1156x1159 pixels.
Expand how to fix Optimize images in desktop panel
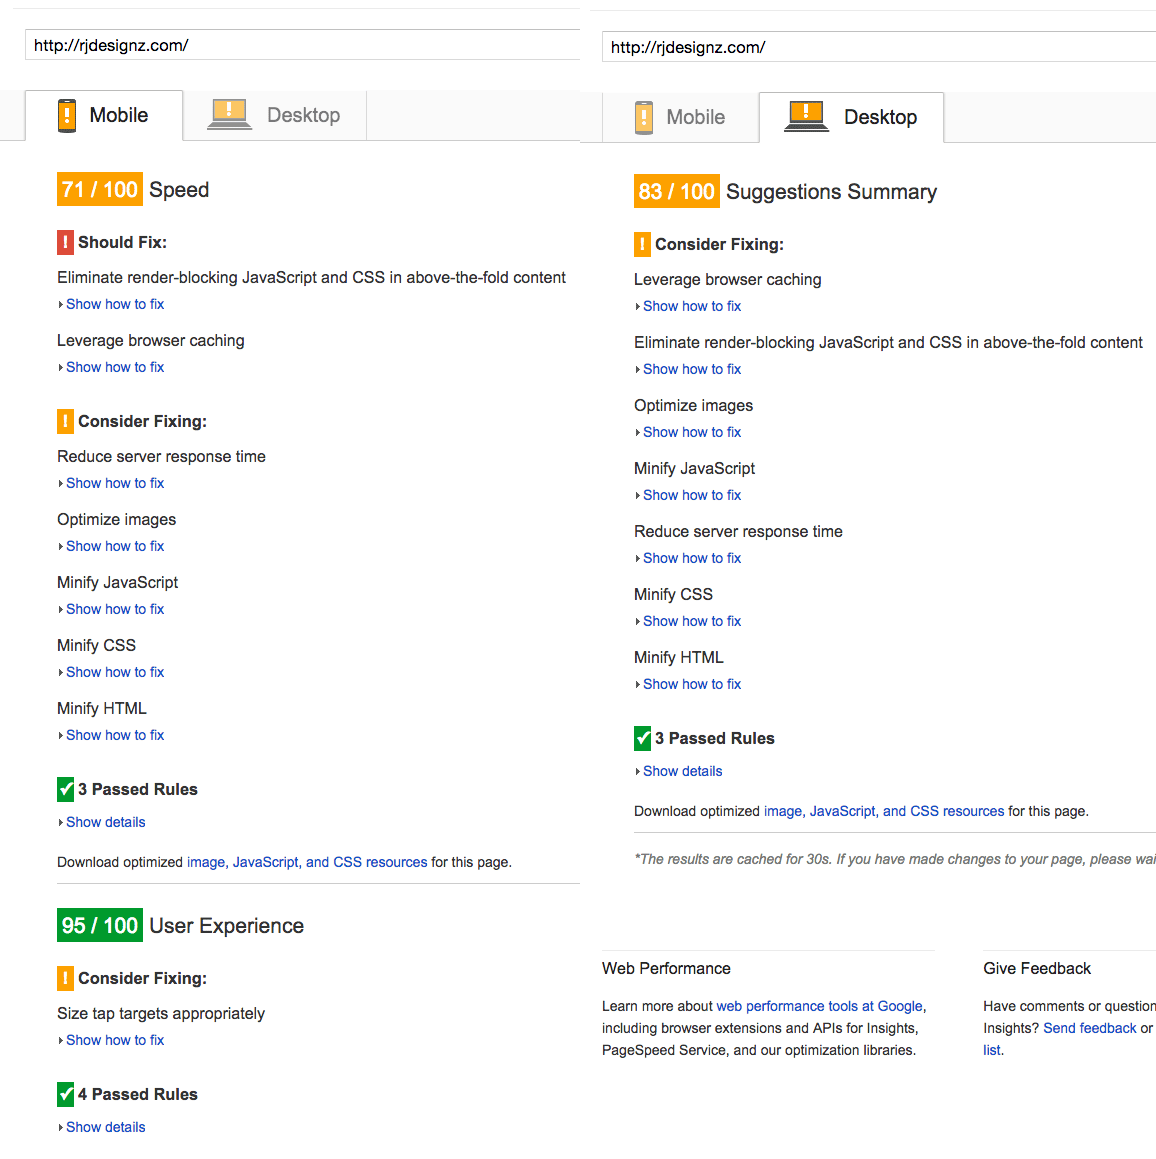[x=691, y=432]
